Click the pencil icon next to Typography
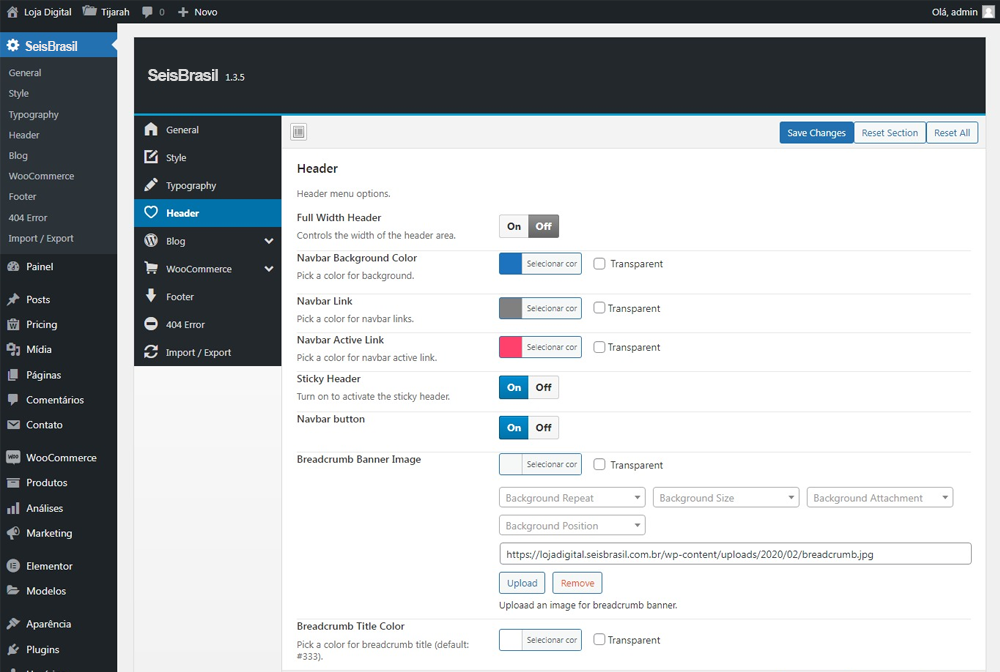The width and height of the screenshot is (1000, 672). tap(151, 185)
